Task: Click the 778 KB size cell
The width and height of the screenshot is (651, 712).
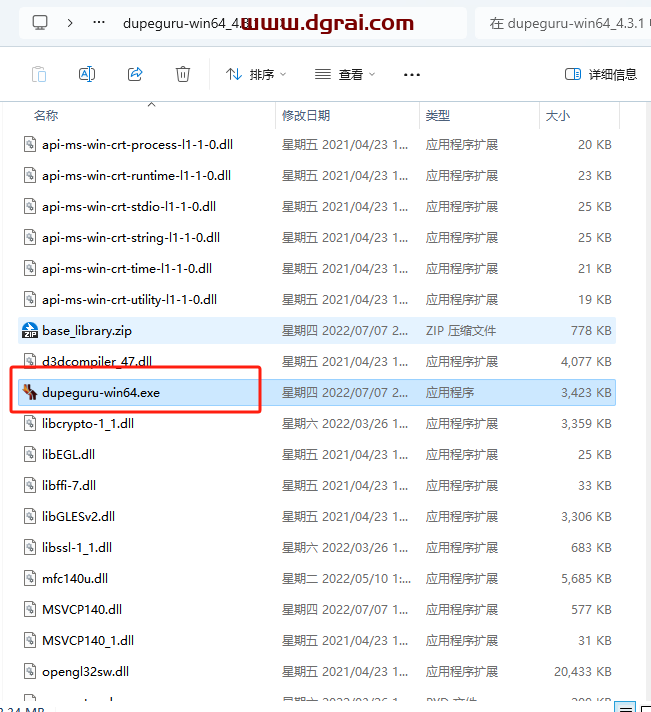Action: pos(591,331)
